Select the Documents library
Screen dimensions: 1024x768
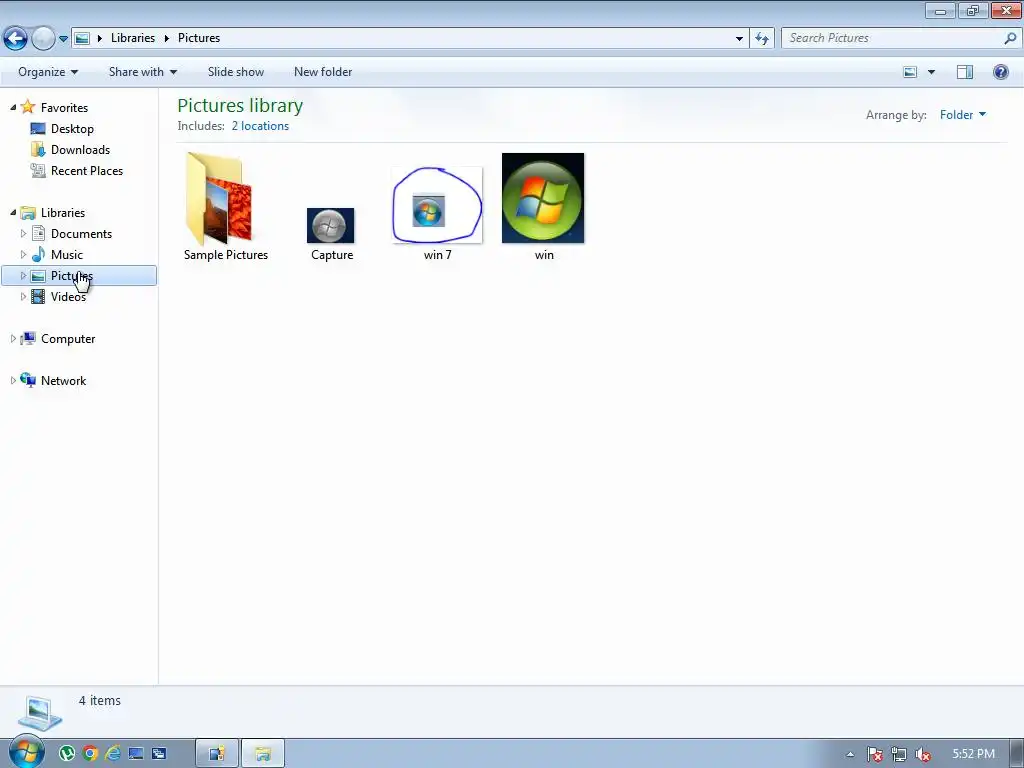[81, 234]
